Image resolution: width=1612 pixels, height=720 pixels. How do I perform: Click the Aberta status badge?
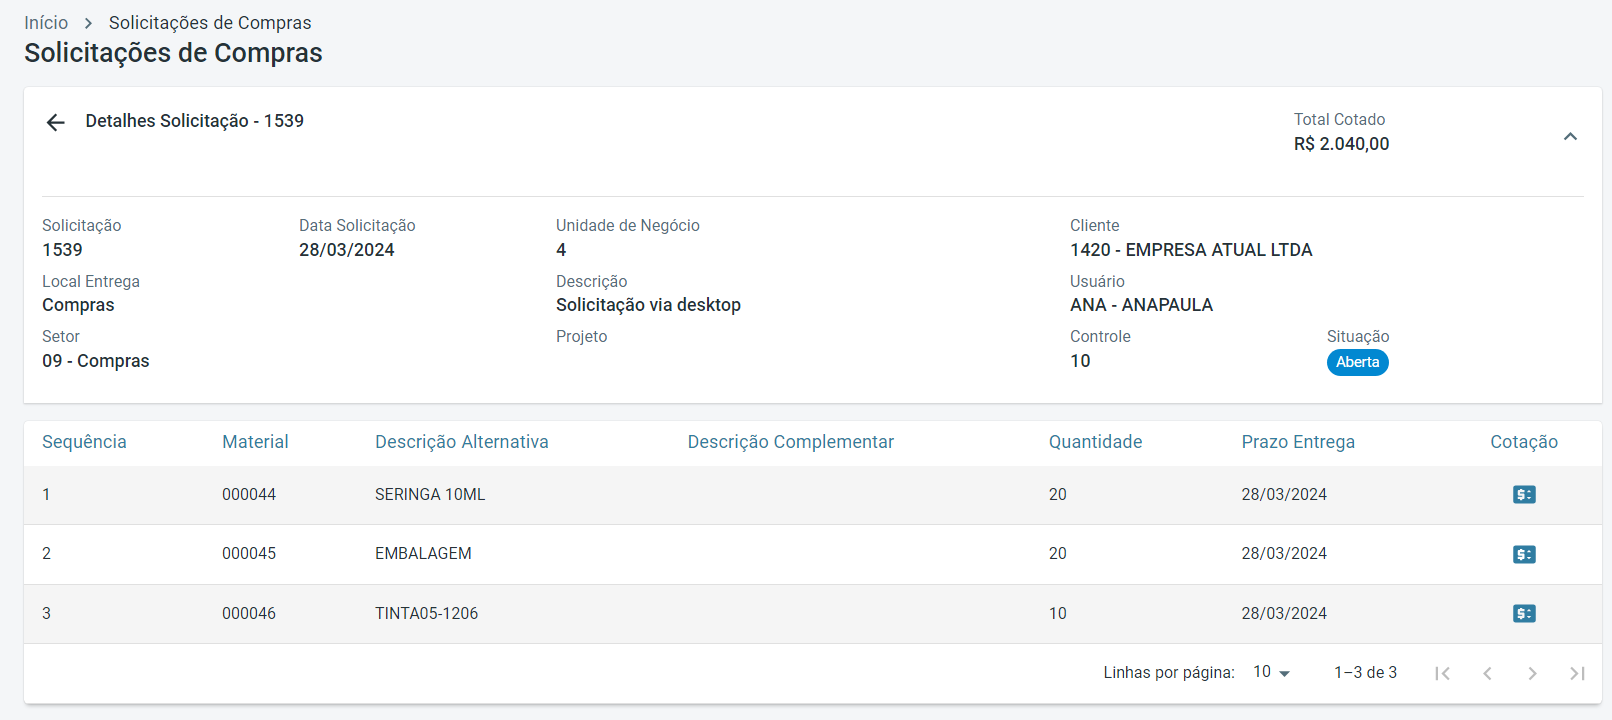1357,362
